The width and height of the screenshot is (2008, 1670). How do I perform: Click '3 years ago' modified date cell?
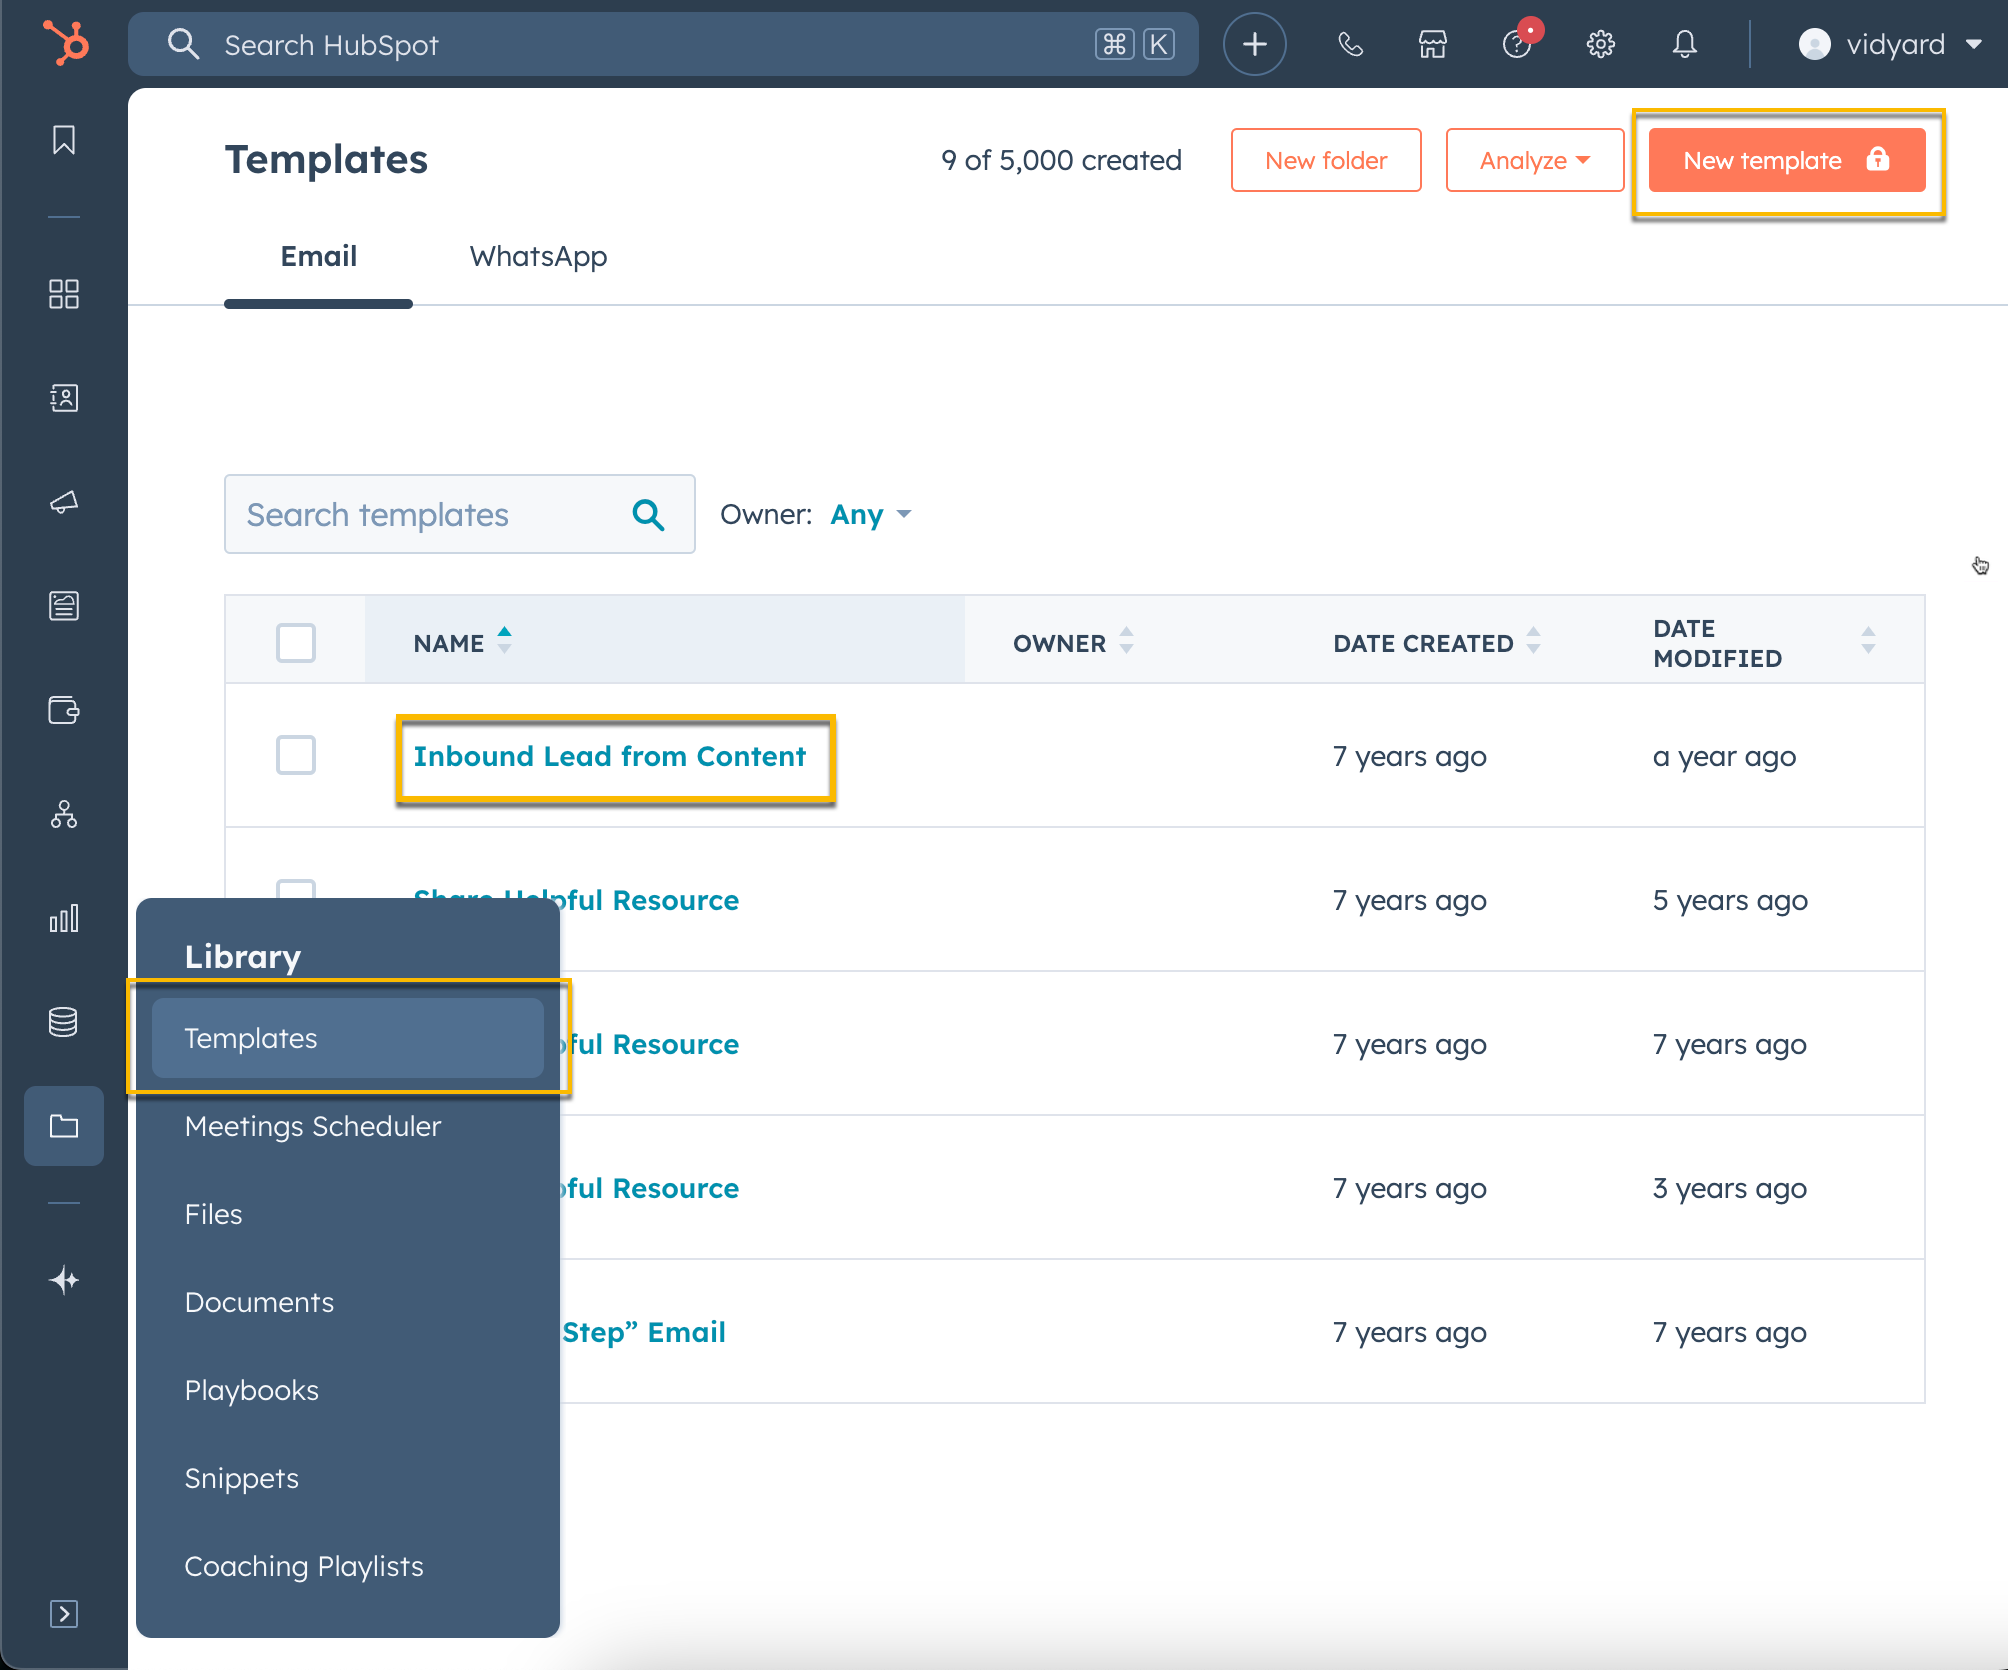click(x=1730, y=1188)
